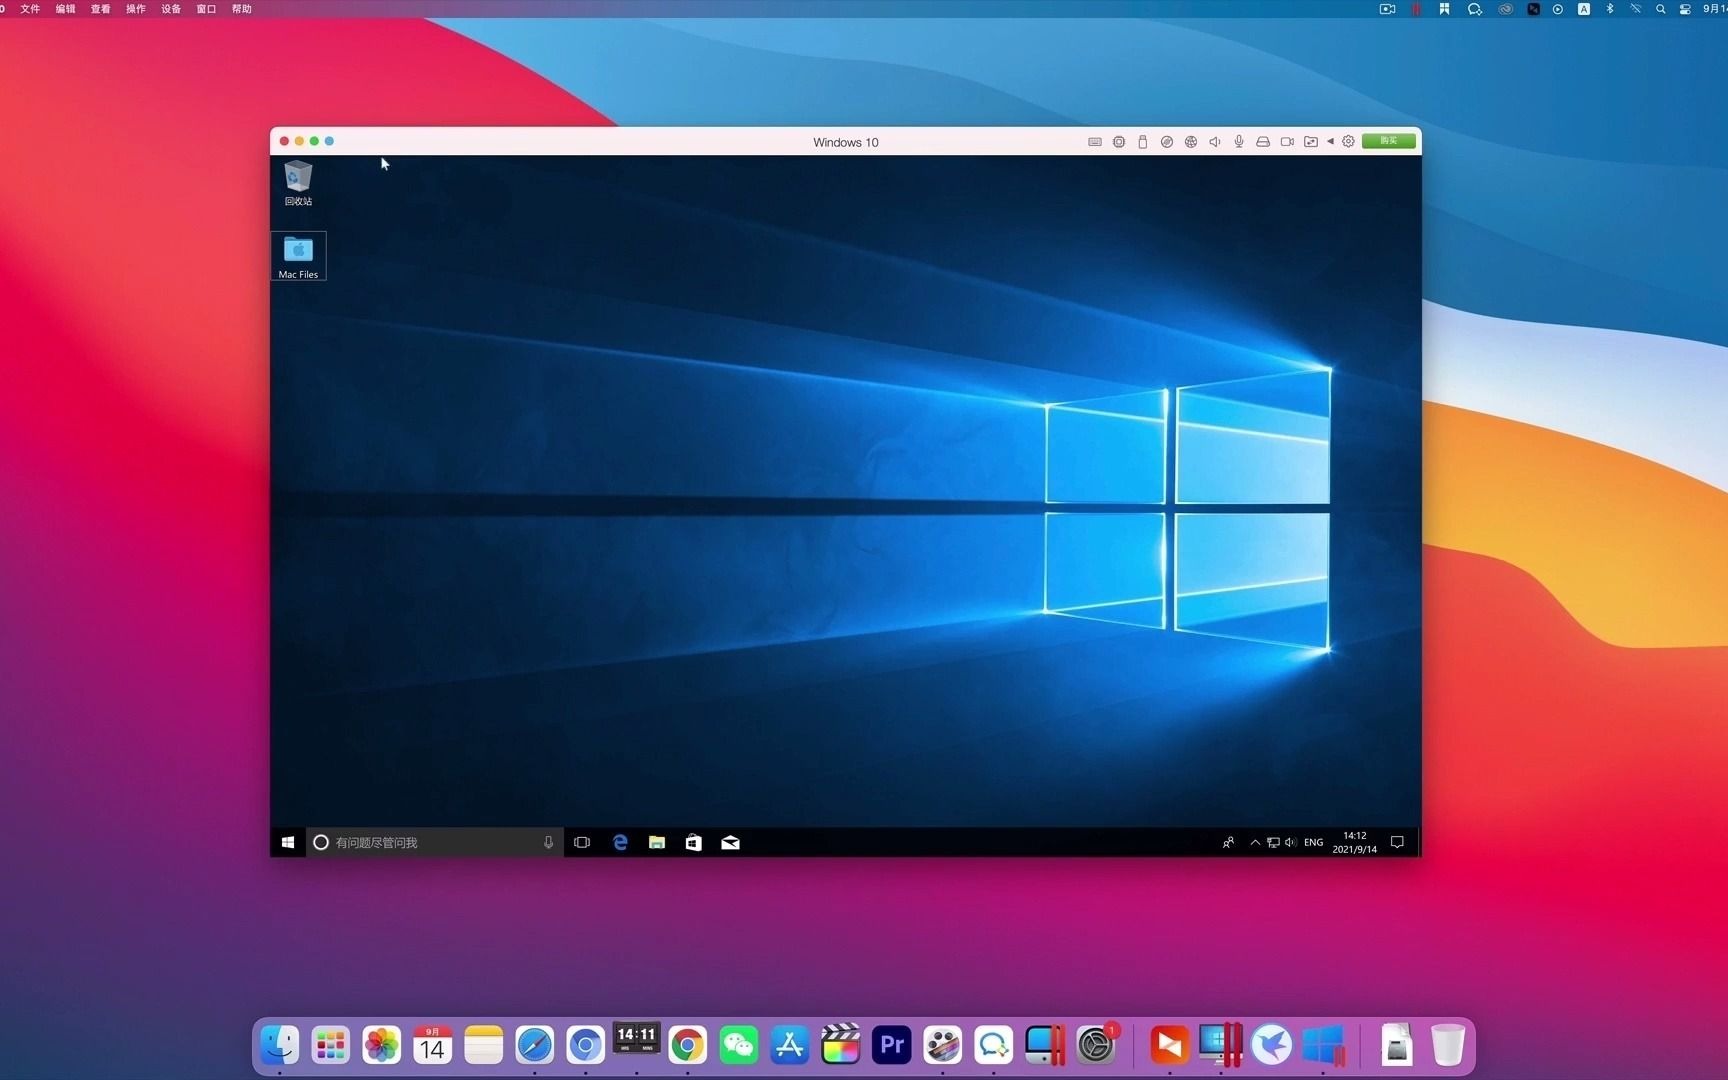Click the USB device icon in Parallels toolbar
The height and width of the screenshot is (1080, 1728).
[x=1143, y=142]
